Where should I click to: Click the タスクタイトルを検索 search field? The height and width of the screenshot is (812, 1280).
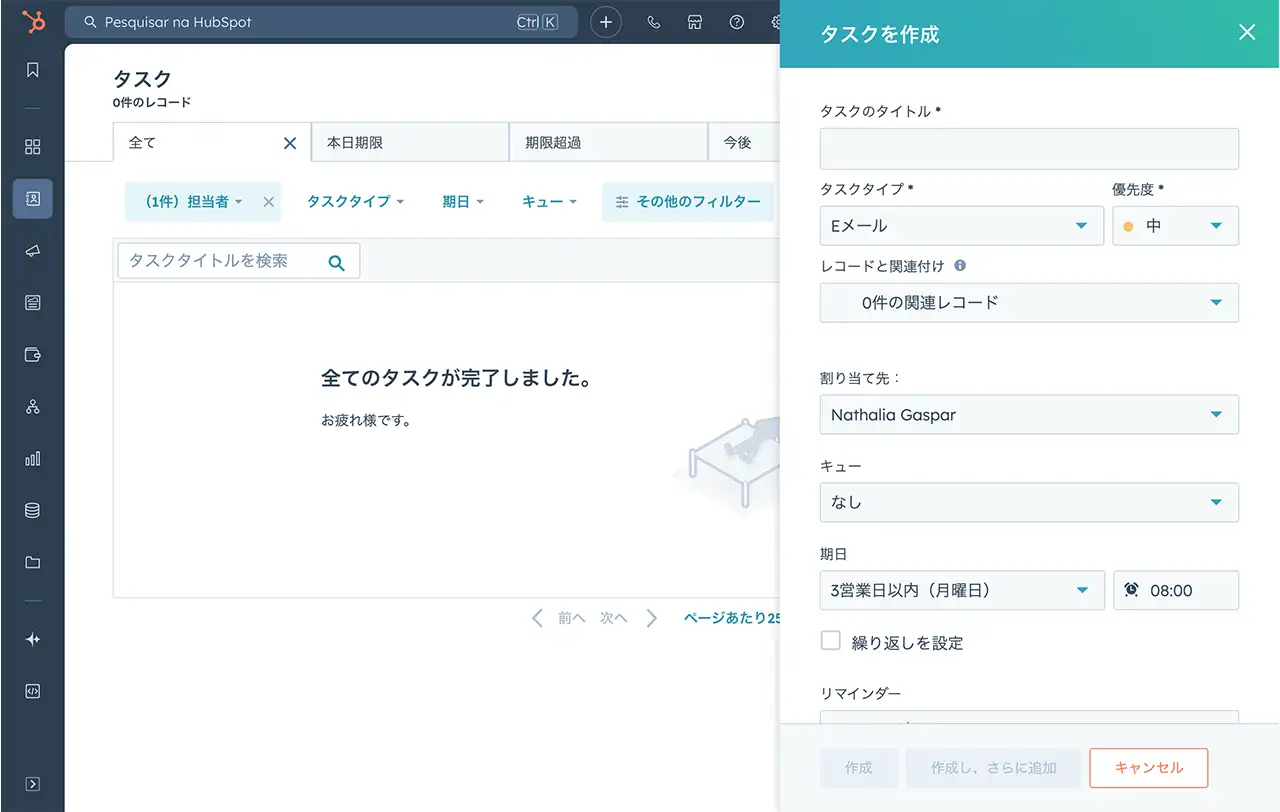(x=238, y=261)
